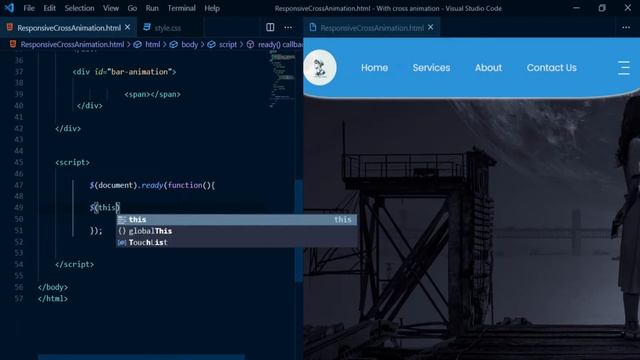Click the code minimap in the editor
This screenshot has width=640, height=360.
pos(282,80)
